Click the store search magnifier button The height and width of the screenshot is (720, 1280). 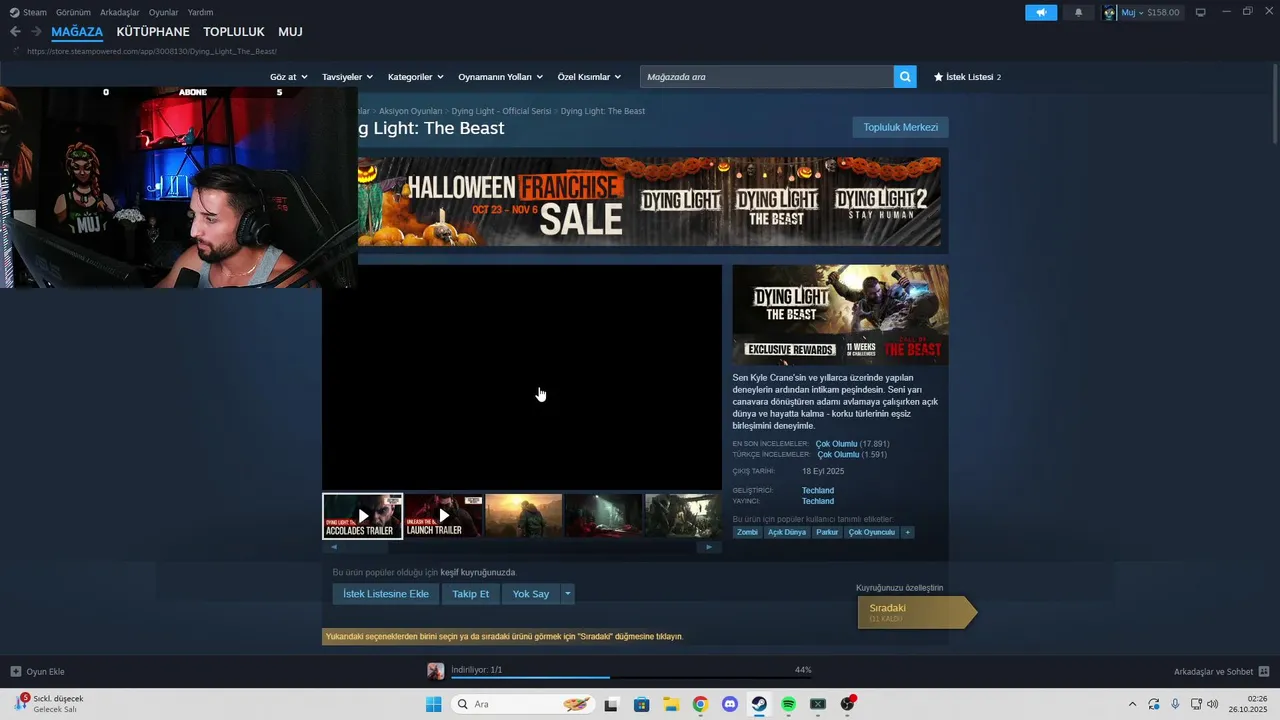pyautogui.click(x=905, y=77)
